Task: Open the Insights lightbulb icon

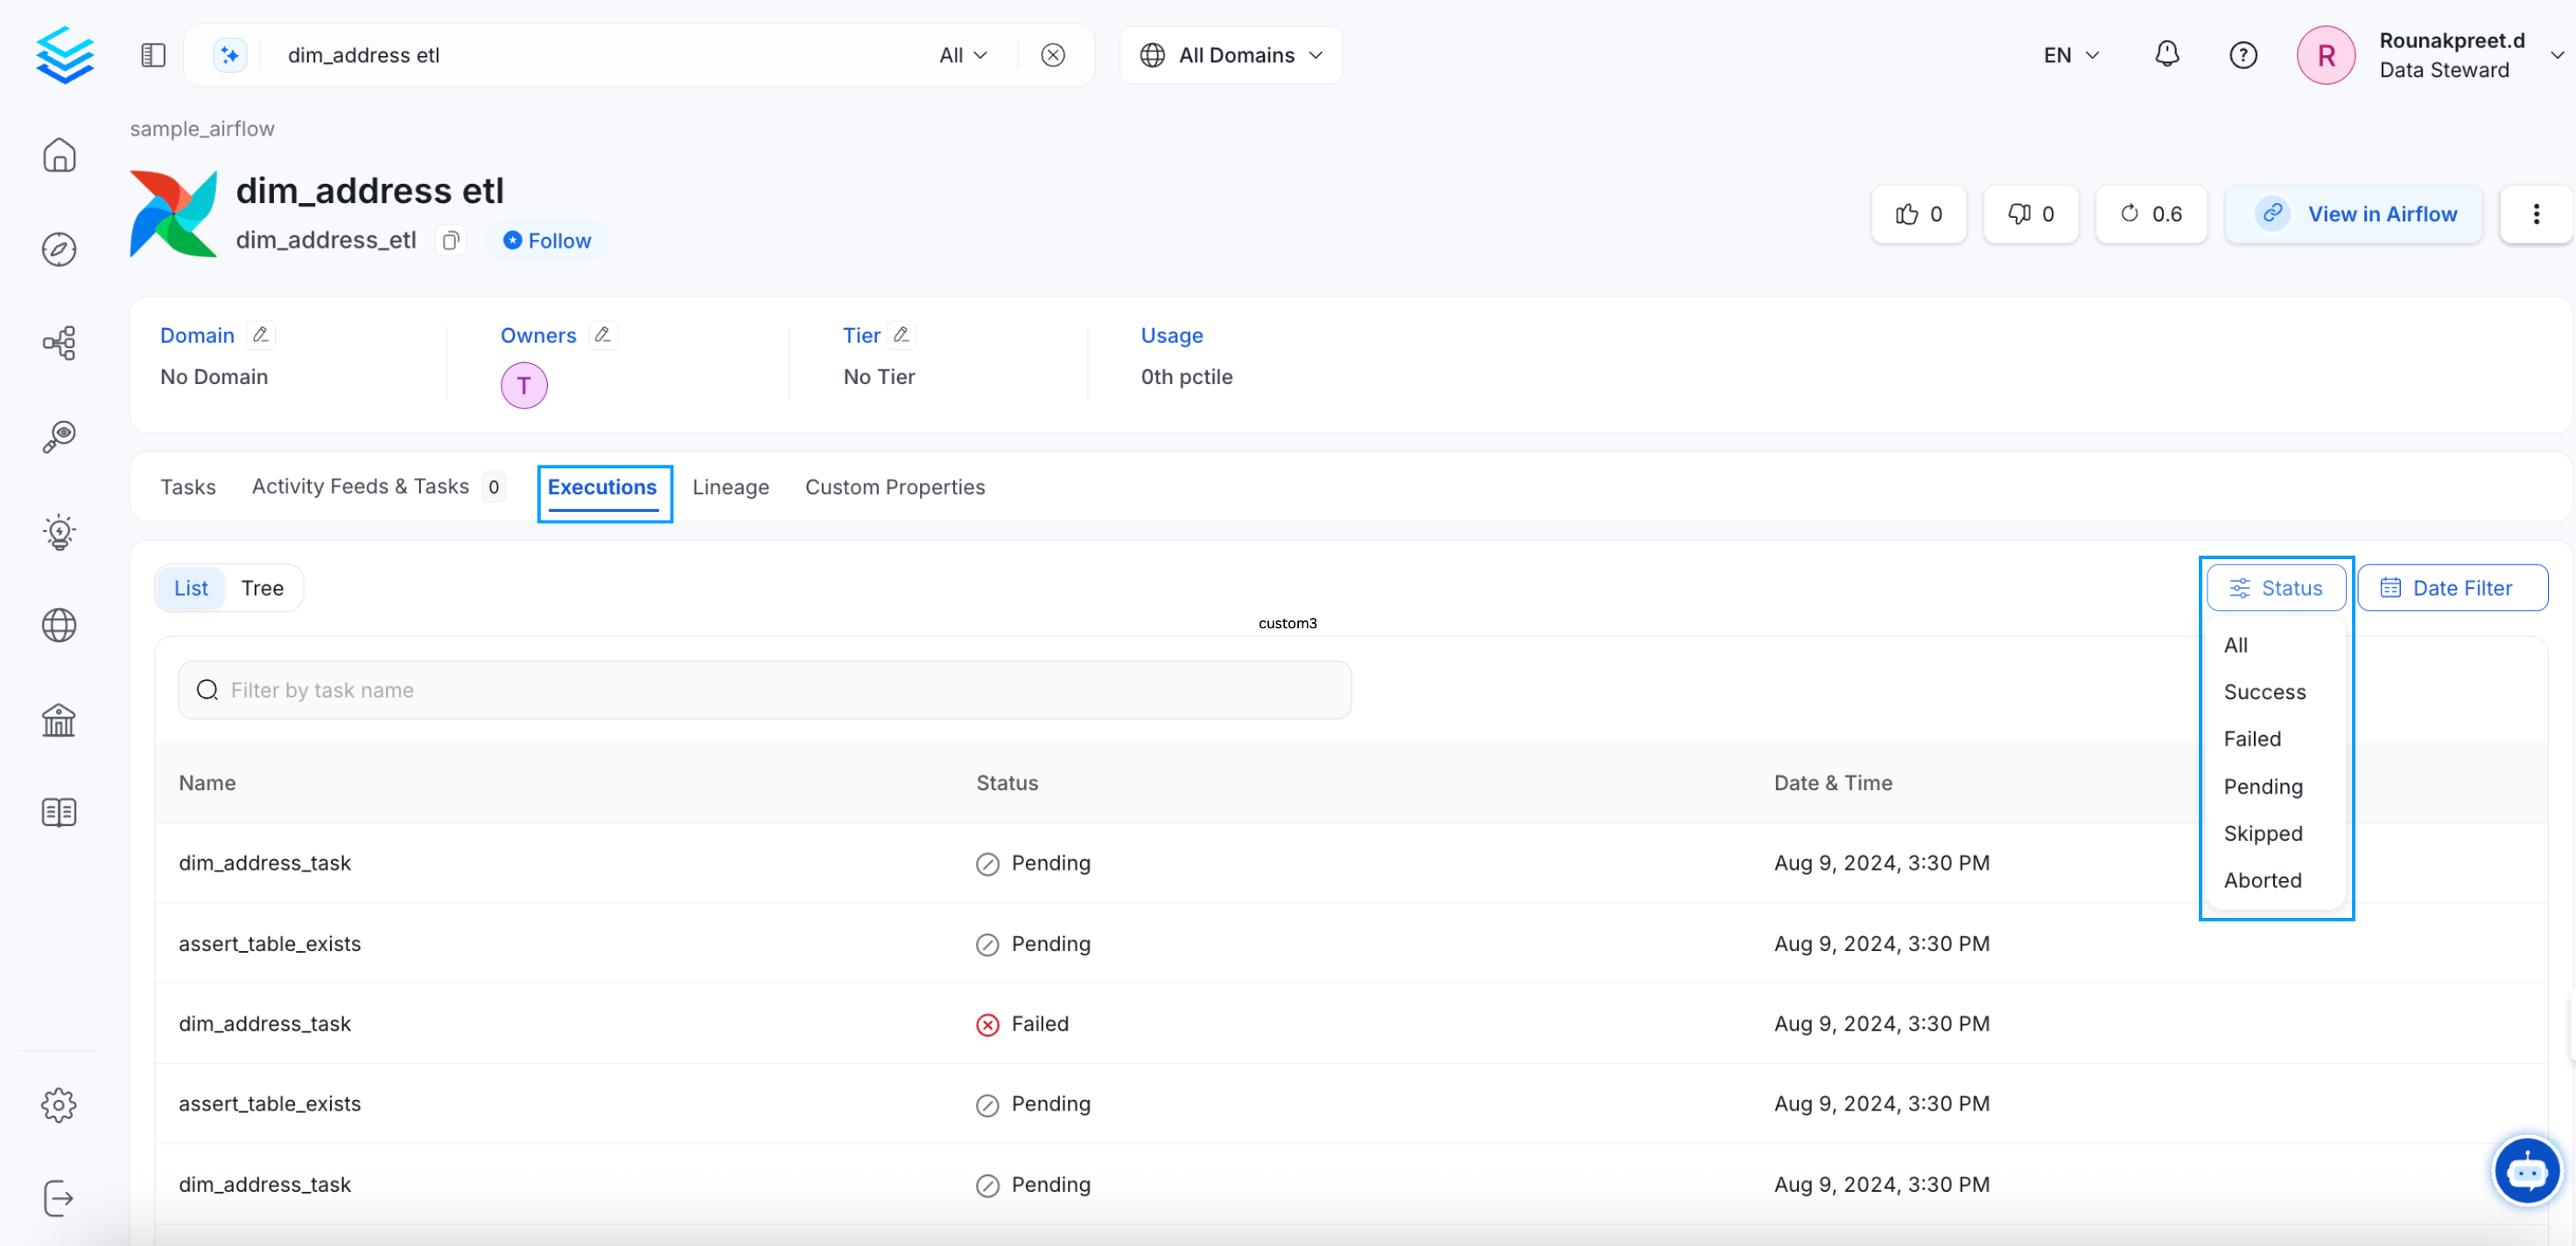Action: [x=59, y=532]
